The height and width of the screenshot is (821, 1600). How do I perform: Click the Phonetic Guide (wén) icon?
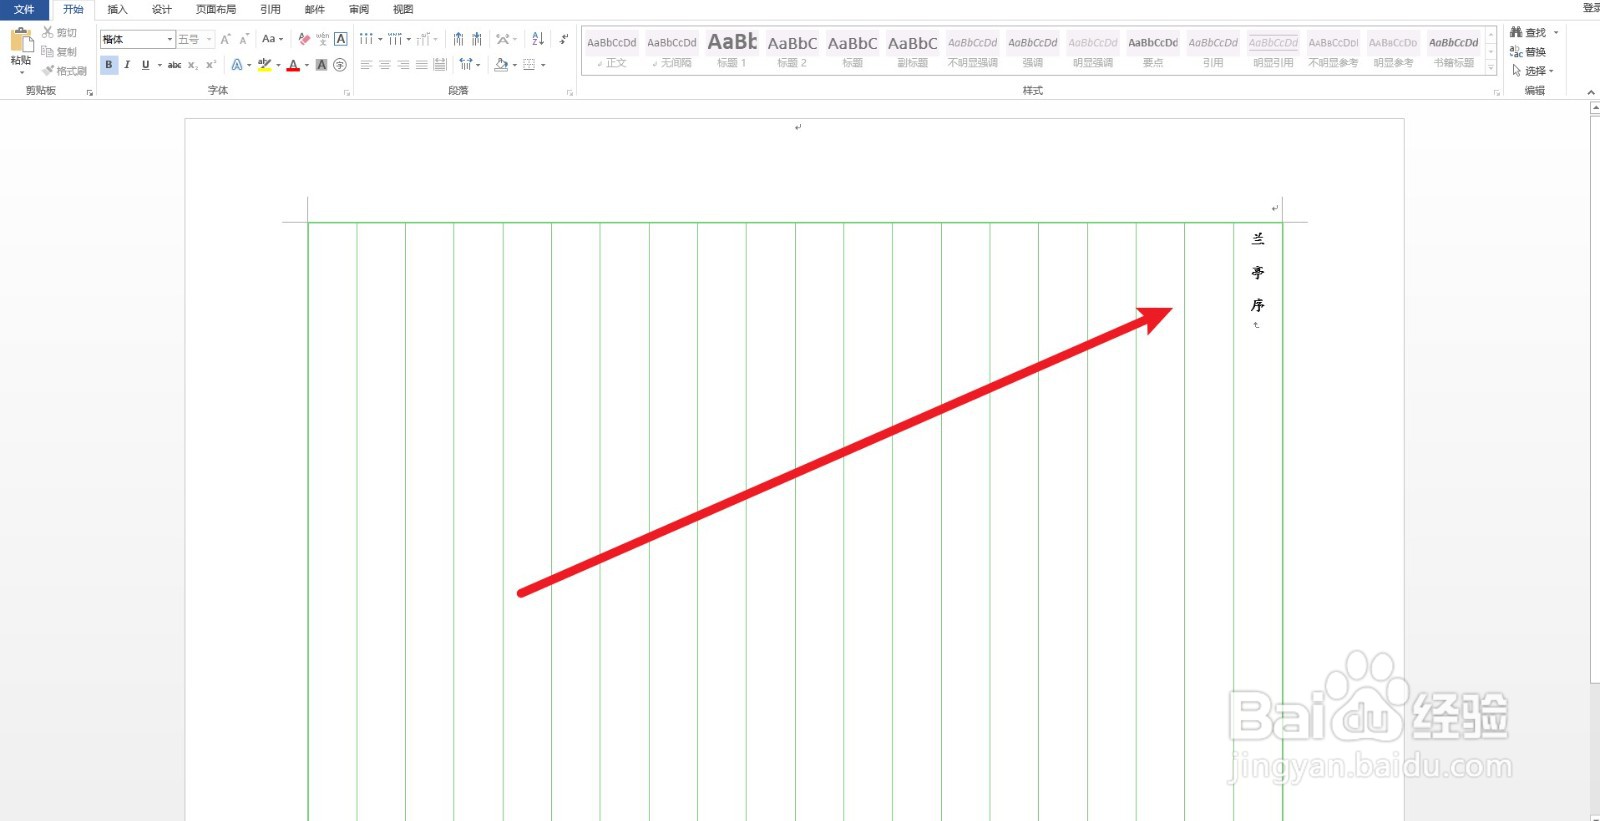click(322, 39)
